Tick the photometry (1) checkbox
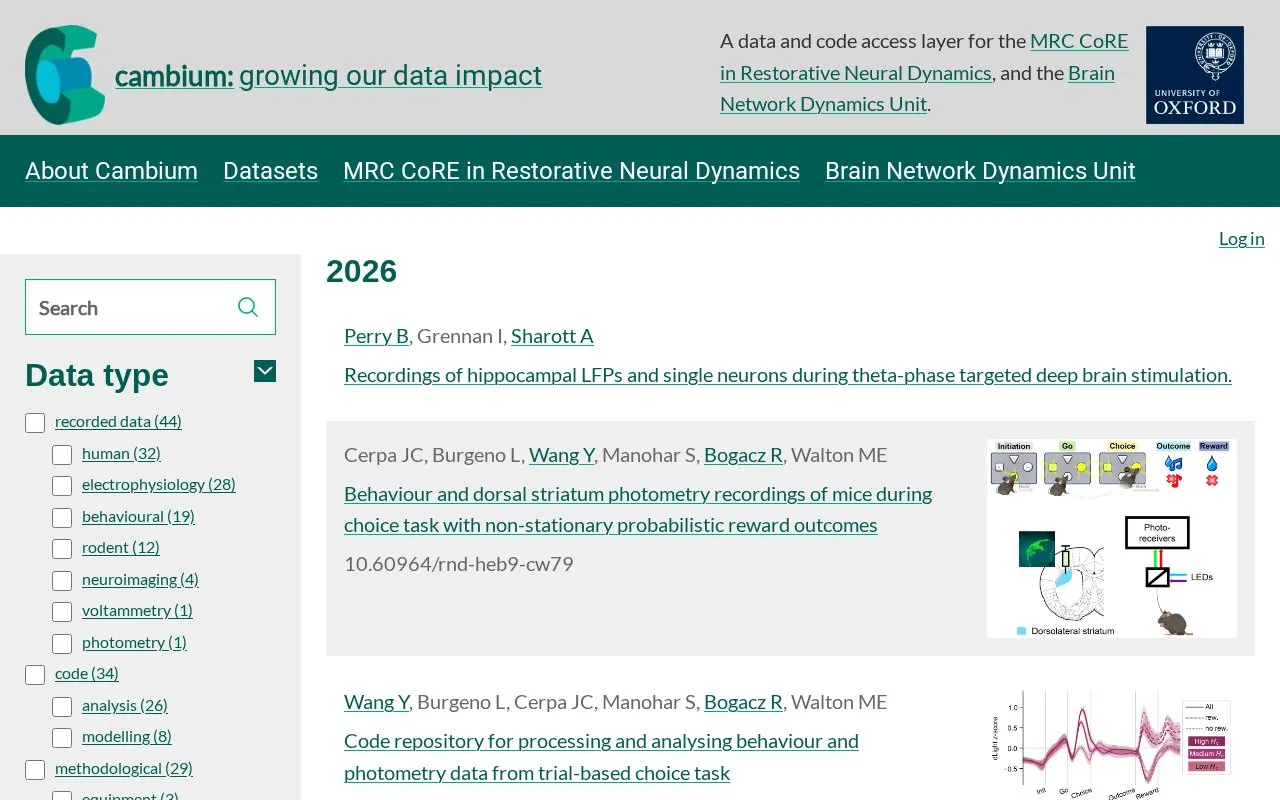This screenshot has width=1280, height=800. click(x=62, y=643)
